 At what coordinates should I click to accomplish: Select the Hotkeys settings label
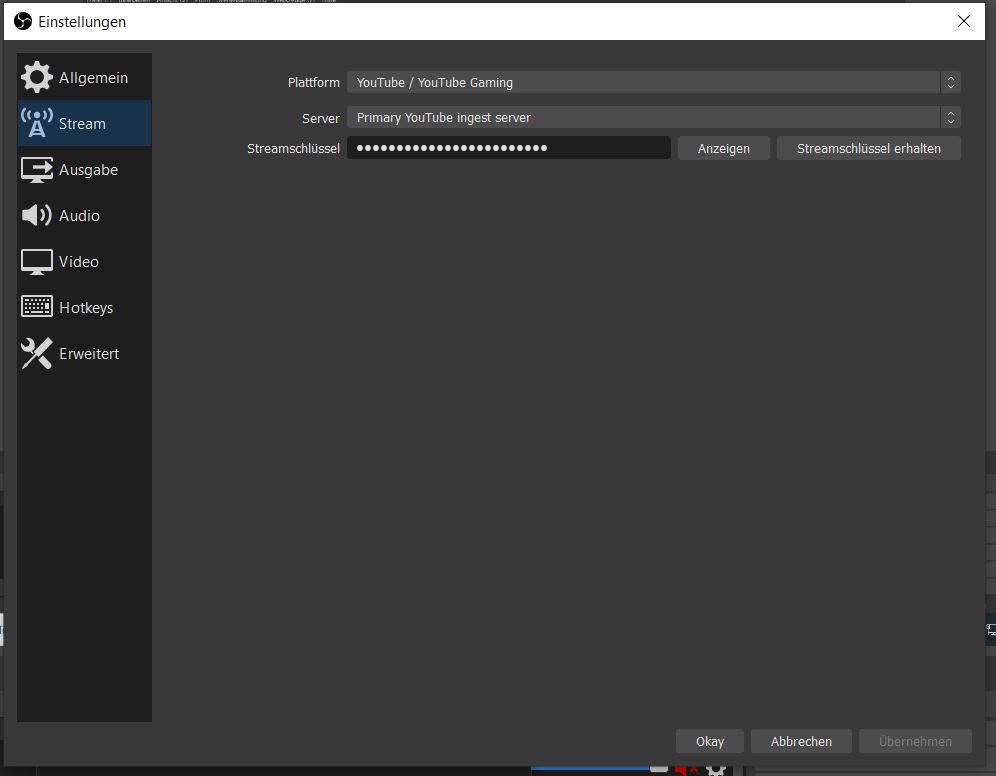[86, 308]
